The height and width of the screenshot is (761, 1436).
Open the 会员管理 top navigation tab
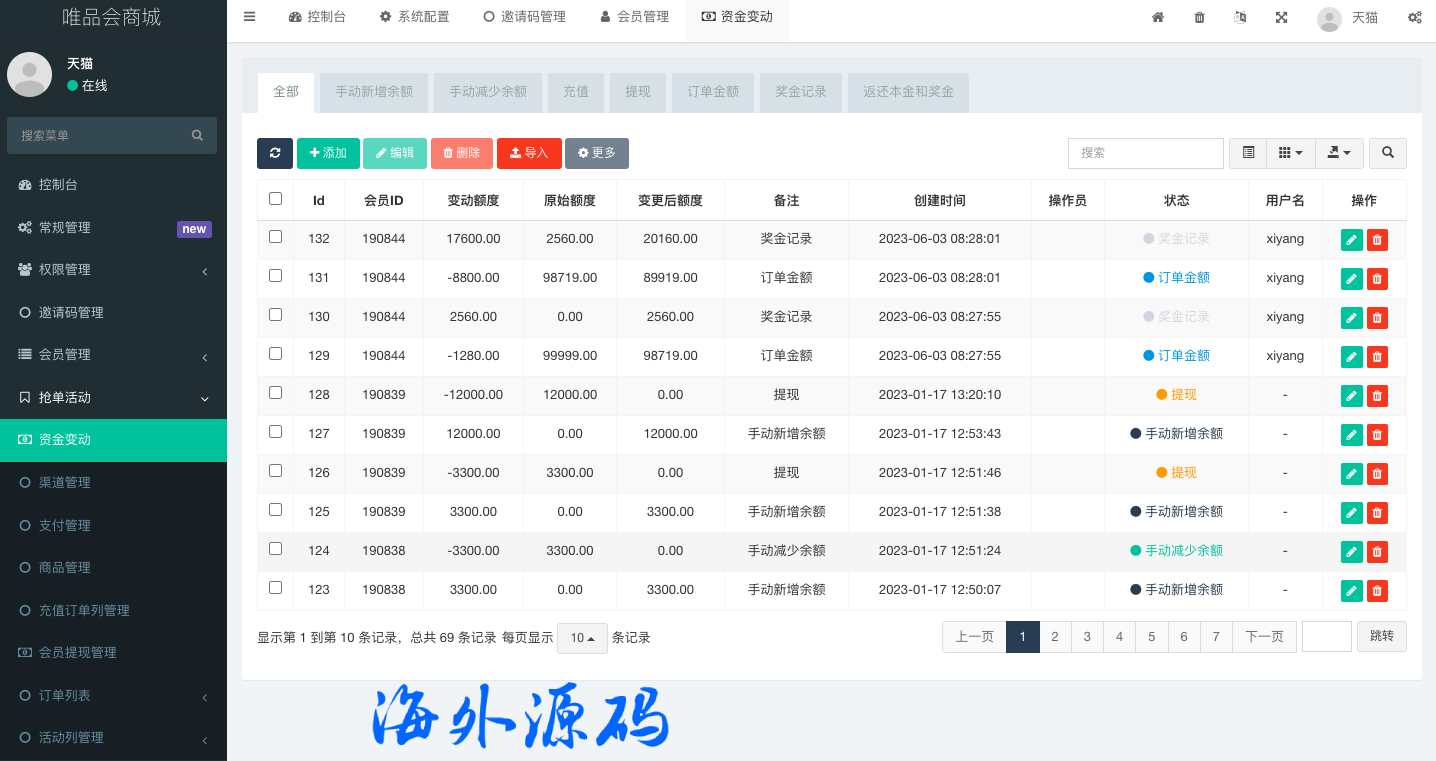[x=634, y=17]
